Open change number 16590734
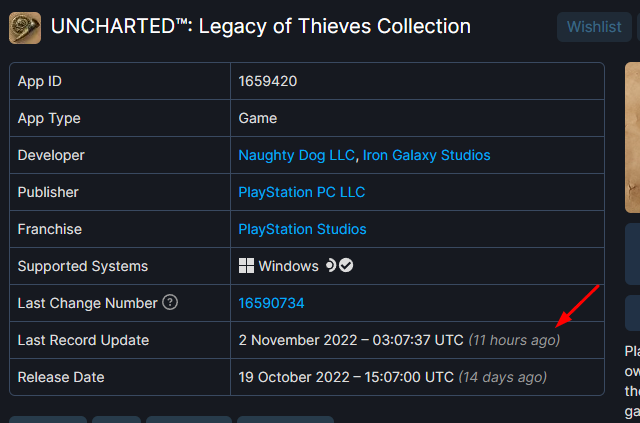 (271, 303)
